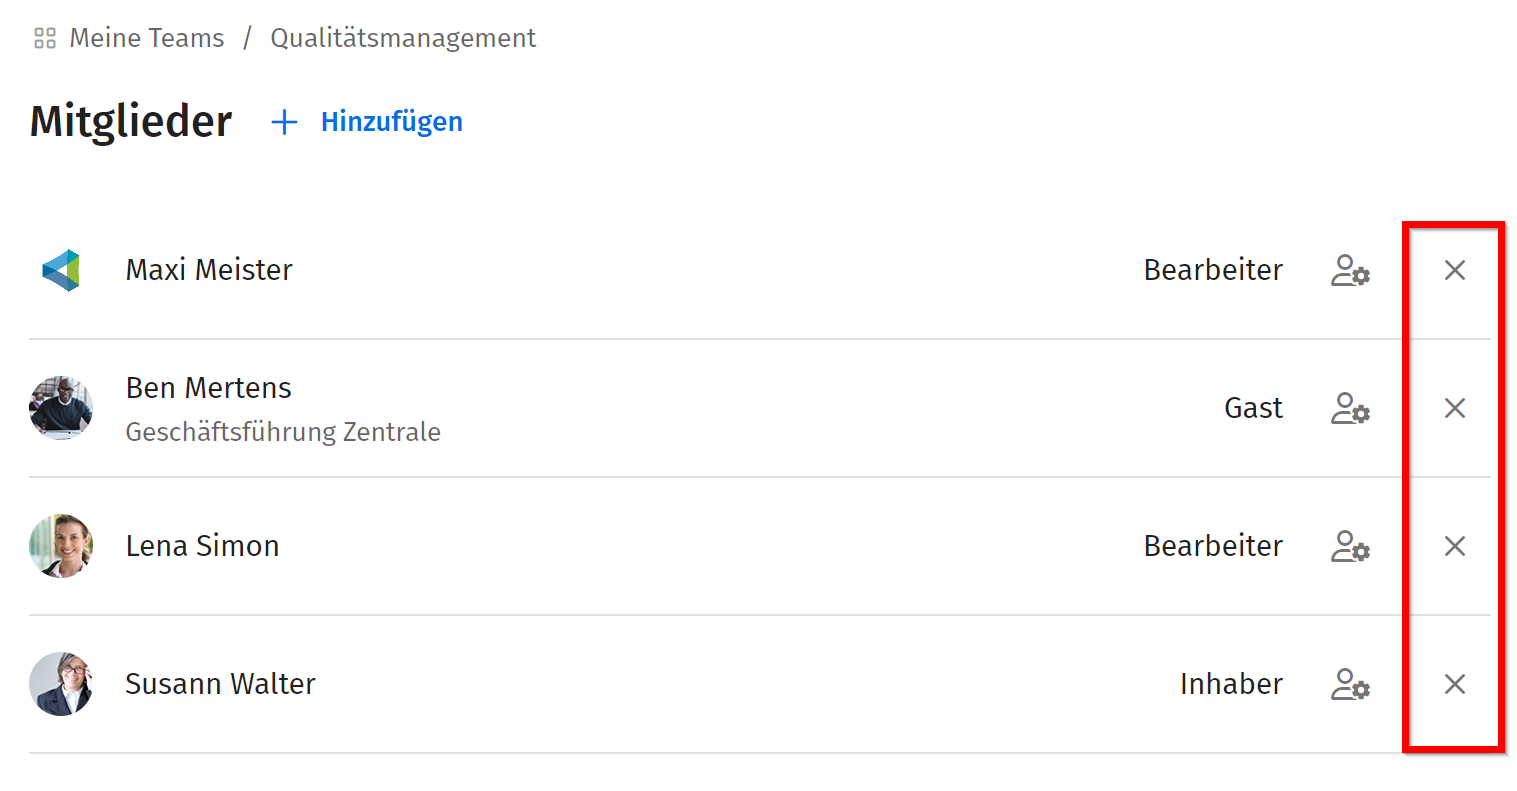Open Maxi Meister's avatar logo
This screenshot has width=1517, height=791.
pos(61,270)
